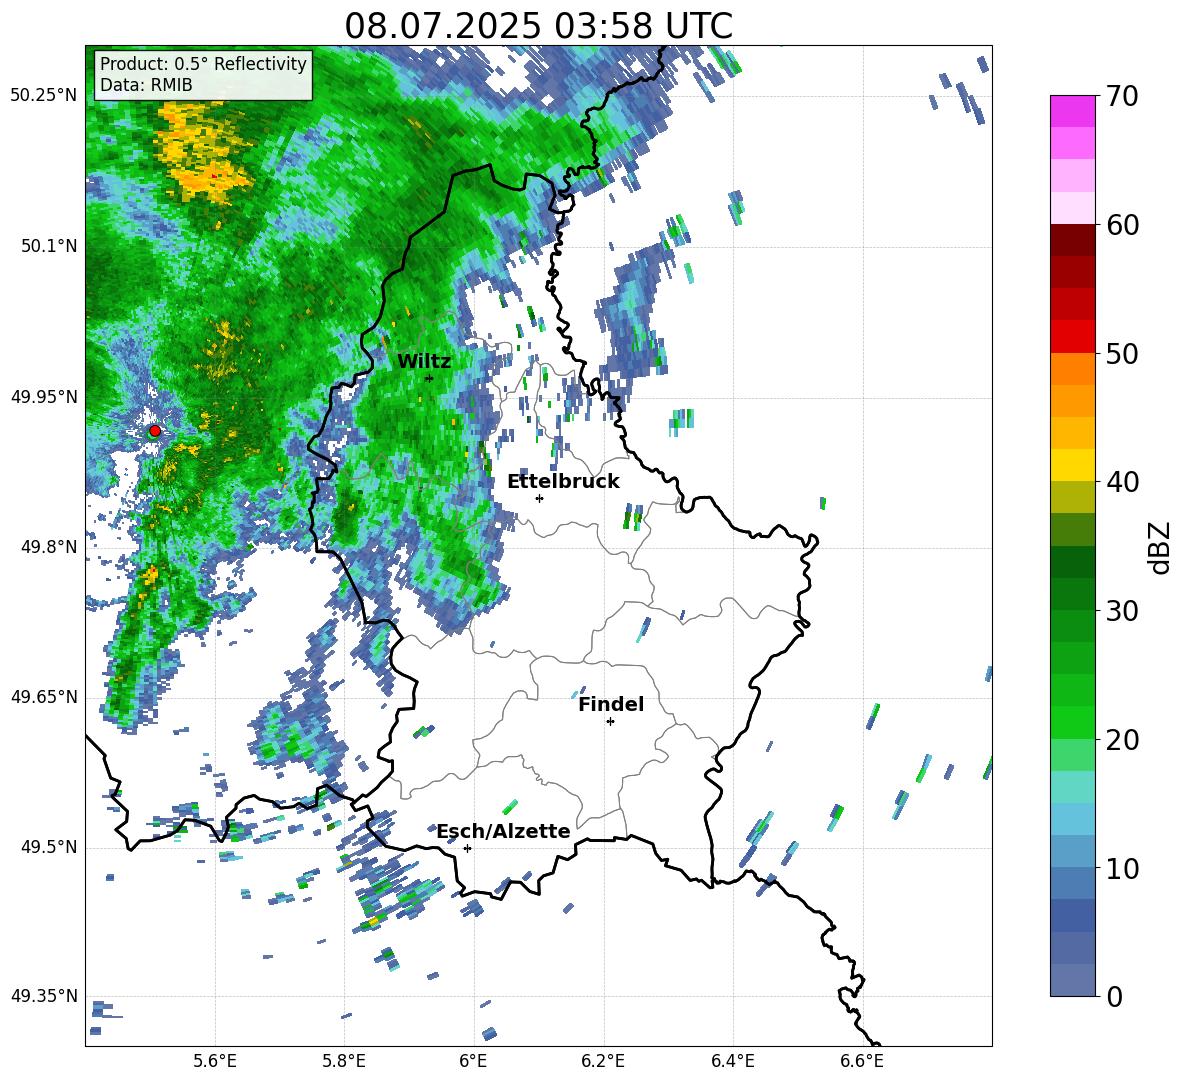Screen dimensions: 1184x1081
Task: Click the 6.2°E longitude label
Action: point(603,1062)
